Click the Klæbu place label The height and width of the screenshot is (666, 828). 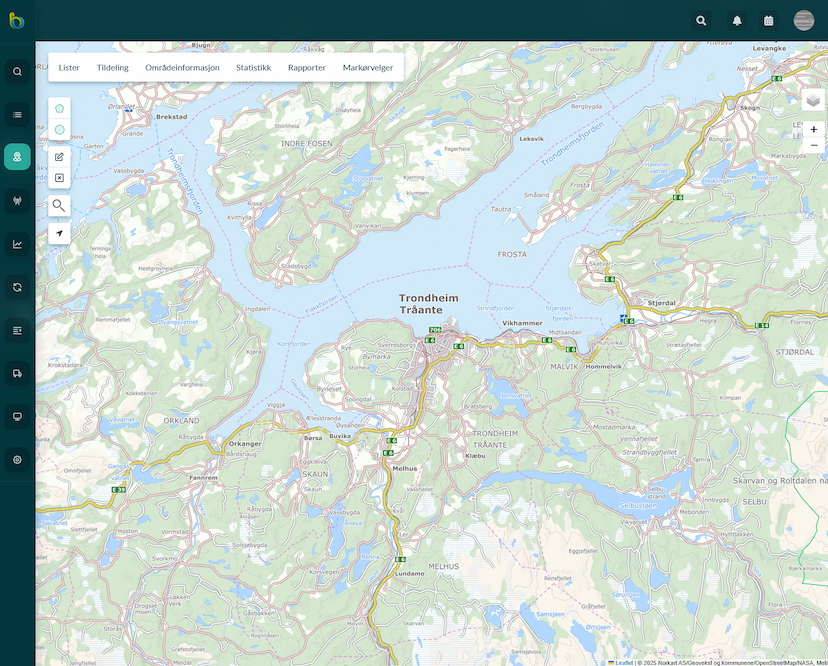pos(475,456)
